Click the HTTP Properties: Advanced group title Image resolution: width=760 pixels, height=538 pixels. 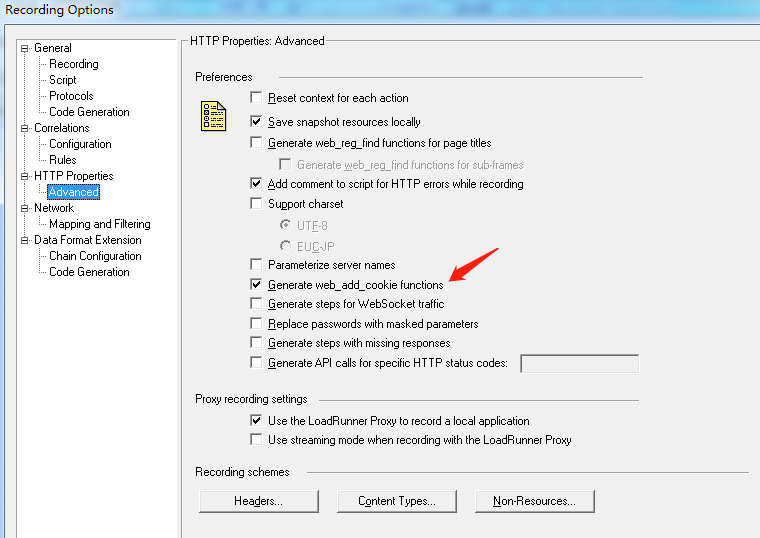[x=257, y=41]
